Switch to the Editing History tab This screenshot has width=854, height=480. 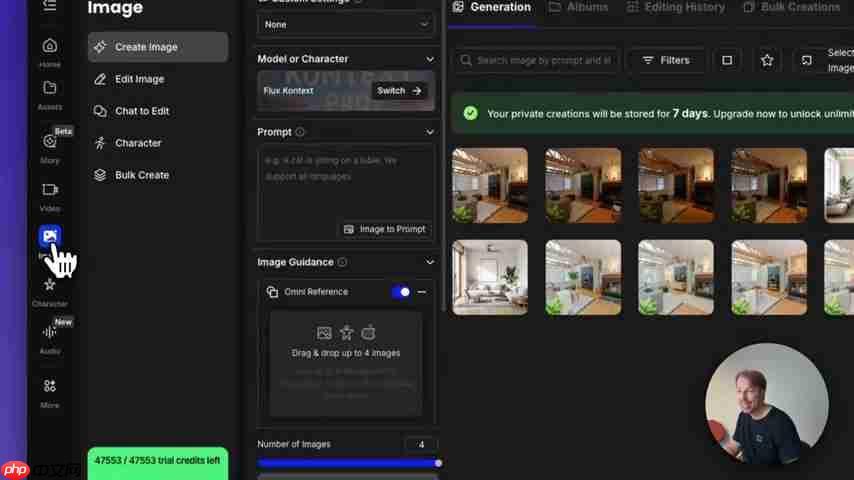click(676, 8)
